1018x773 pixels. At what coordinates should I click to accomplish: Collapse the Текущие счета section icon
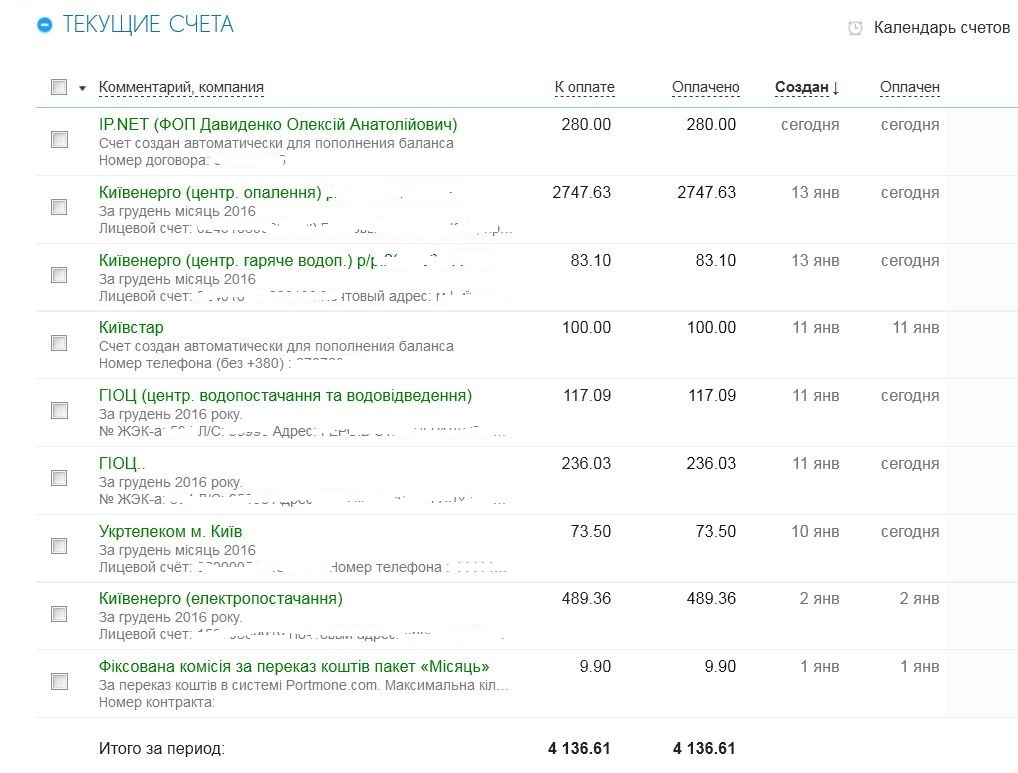pyautogui.click(x=44, y=25)
